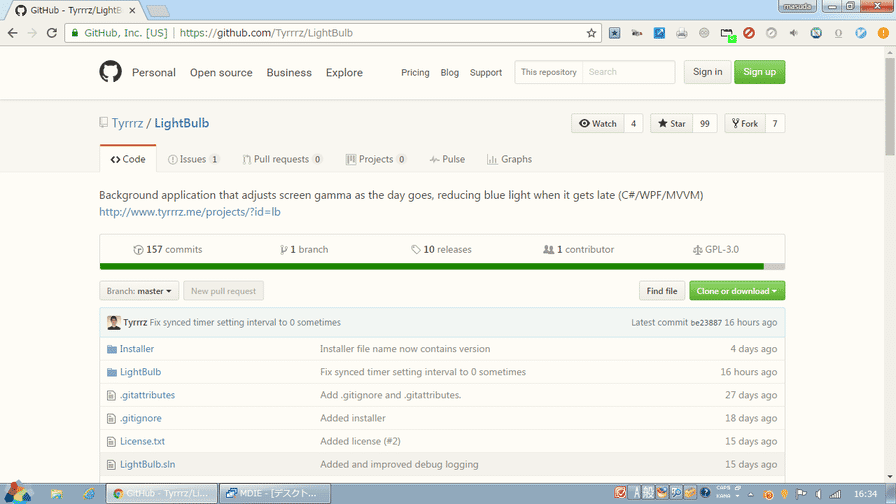Click the License.txt file icon
Viewport: 896px width, 504px height.
coord(111,442)
